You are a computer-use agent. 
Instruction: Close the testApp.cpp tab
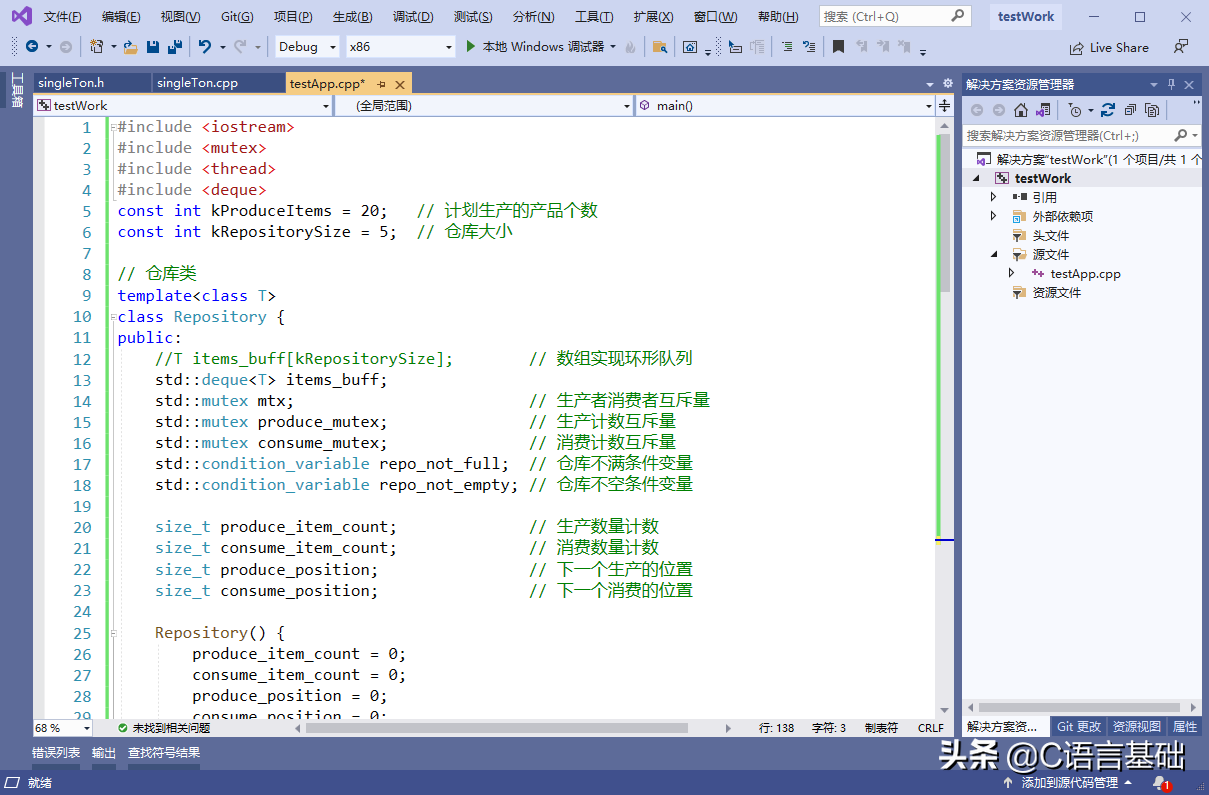(400, 84)
